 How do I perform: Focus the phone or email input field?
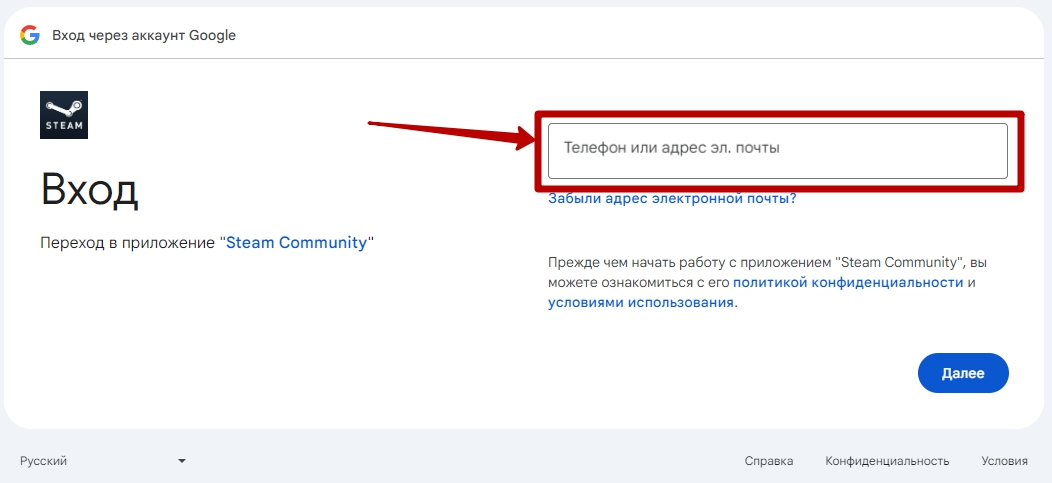click(778, 151)
